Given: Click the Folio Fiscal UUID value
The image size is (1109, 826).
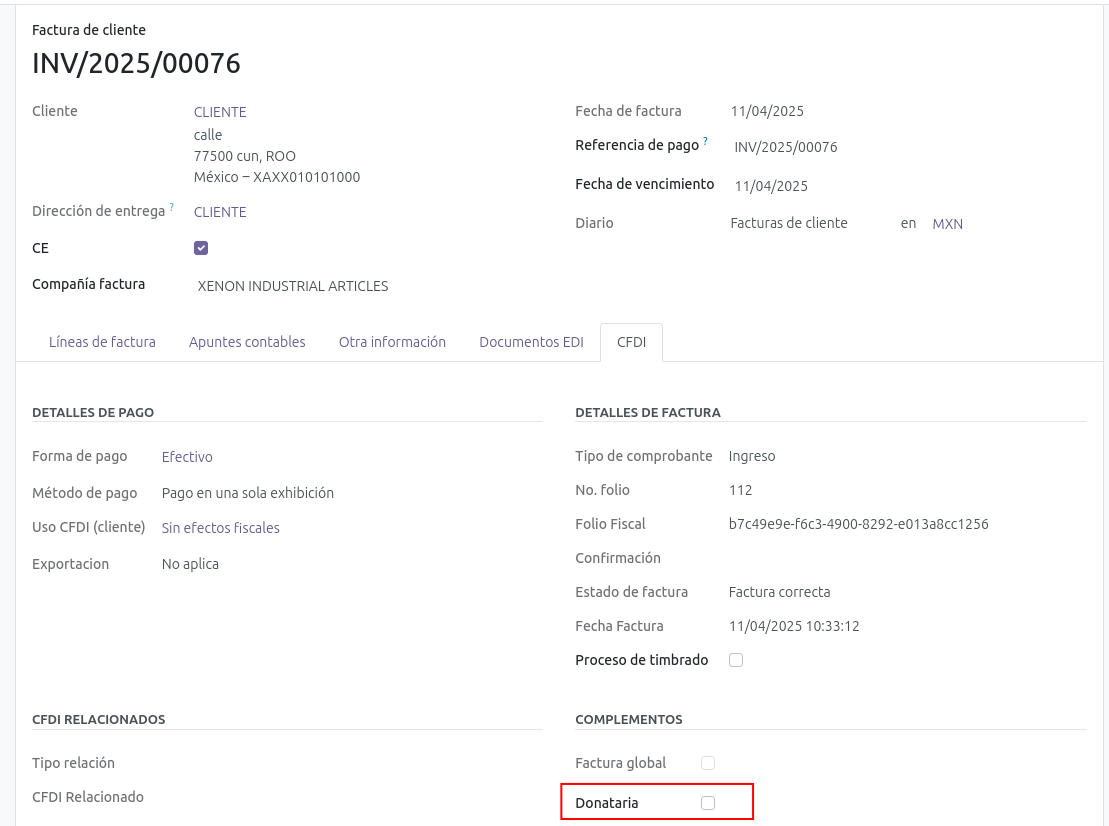Looking at the screenshot, I should (x=858, y=524).
